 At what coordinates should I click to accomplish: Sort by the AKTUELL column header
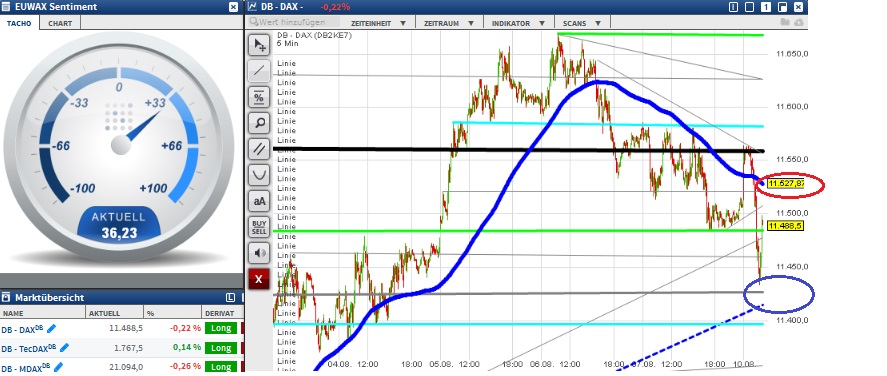(x=115, y=313)
